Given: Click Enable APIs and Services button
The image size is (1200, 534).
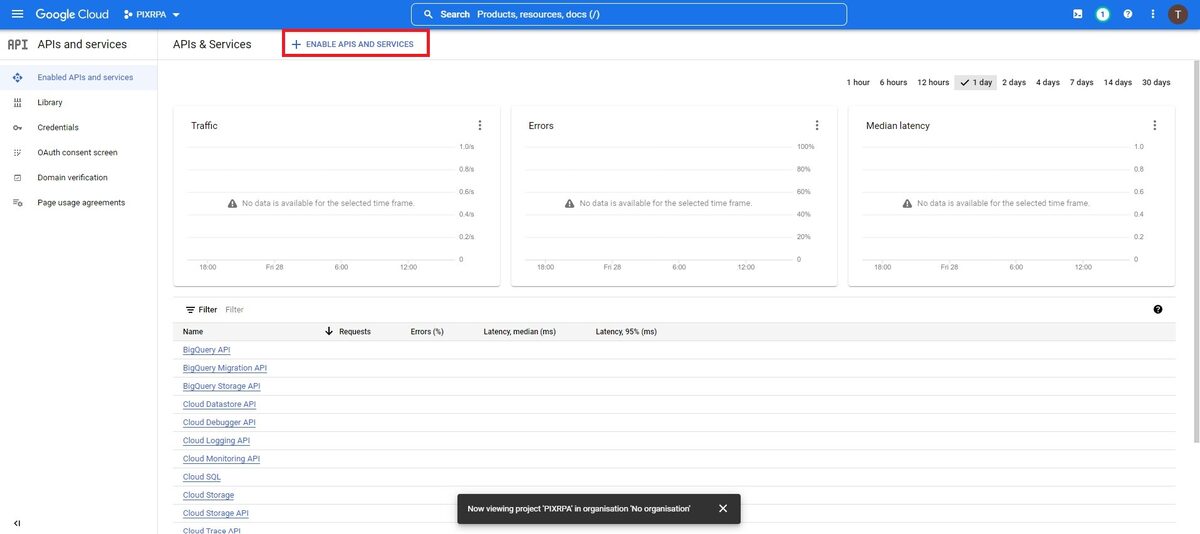Looking at the screenshot, I should click(356, 44).
